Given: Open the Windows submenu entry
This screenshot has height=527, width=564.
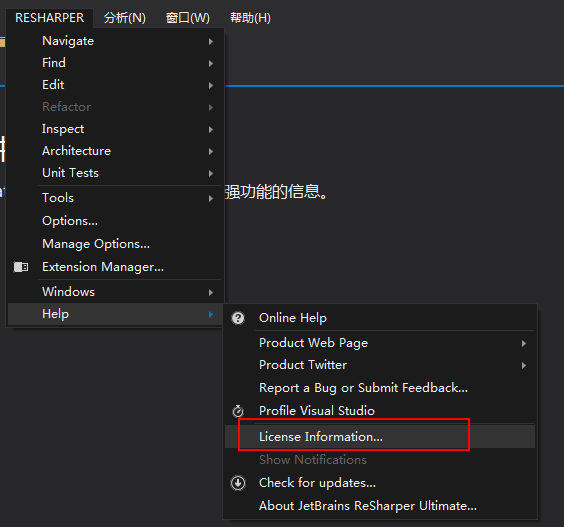Looking at the screenshot, I should (x=115, y=292).
